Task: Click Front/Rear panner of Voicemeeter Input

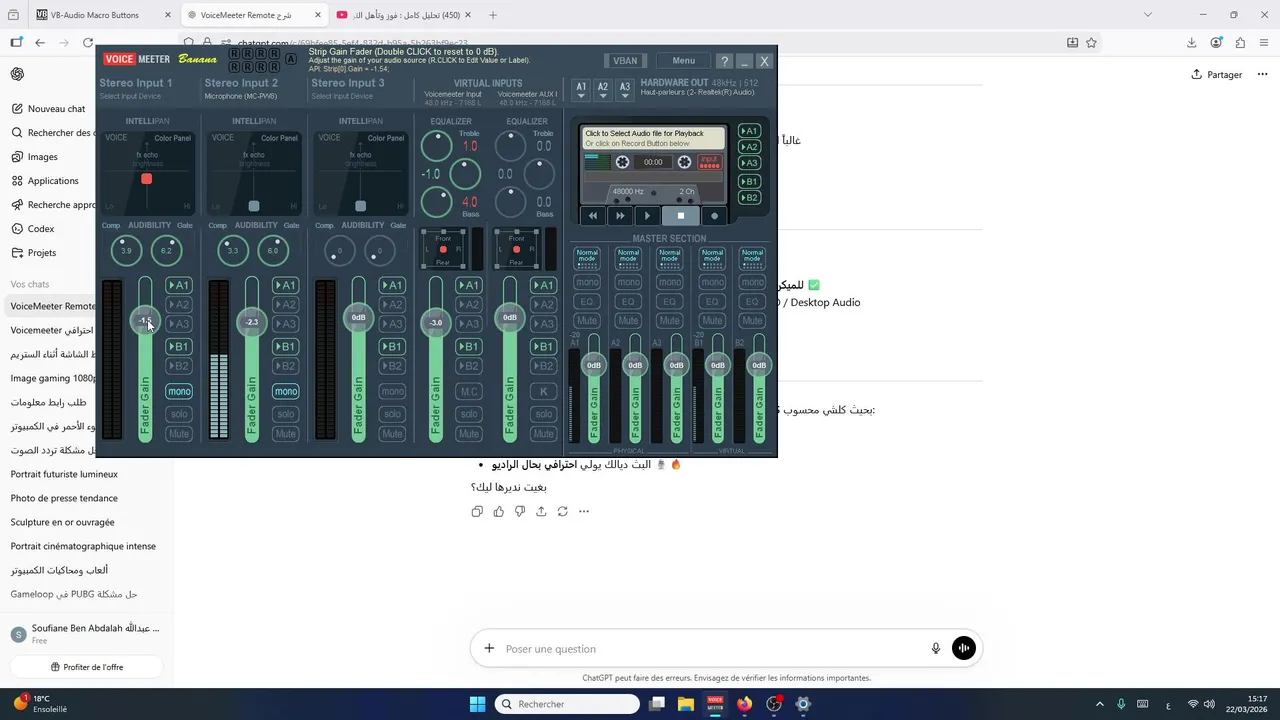Action: tap(443, 249)
